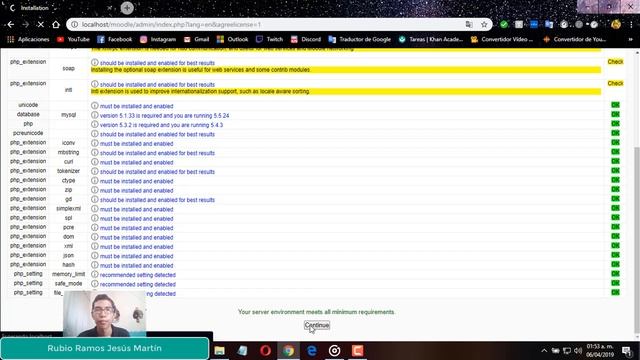Open the Instagram bookmark
This screenshot has width=640, height=360.
click(x=158, y=39)
